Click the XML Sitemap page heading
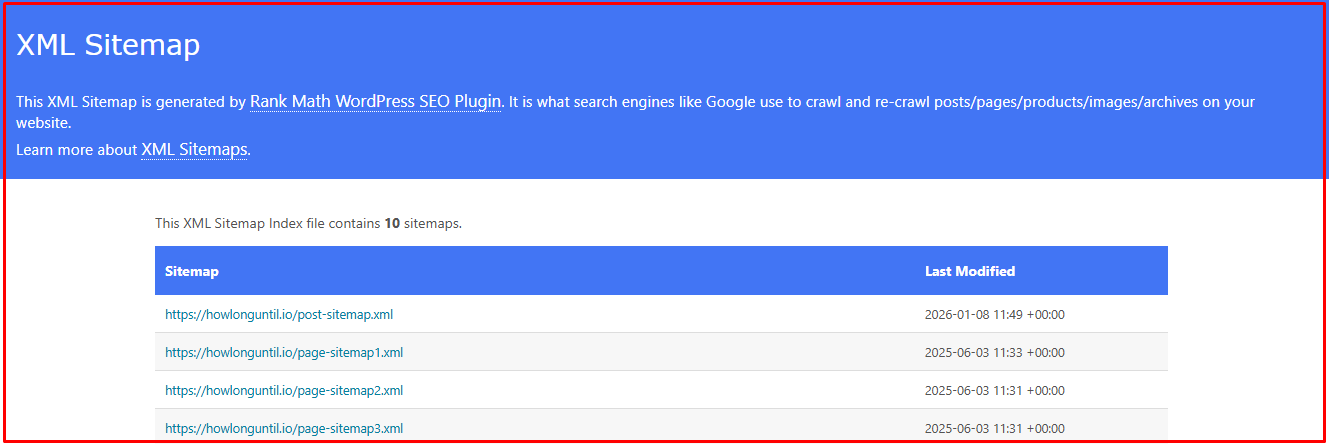Image resolution: width=1329 pixels, height=444 pixels. 108,45
